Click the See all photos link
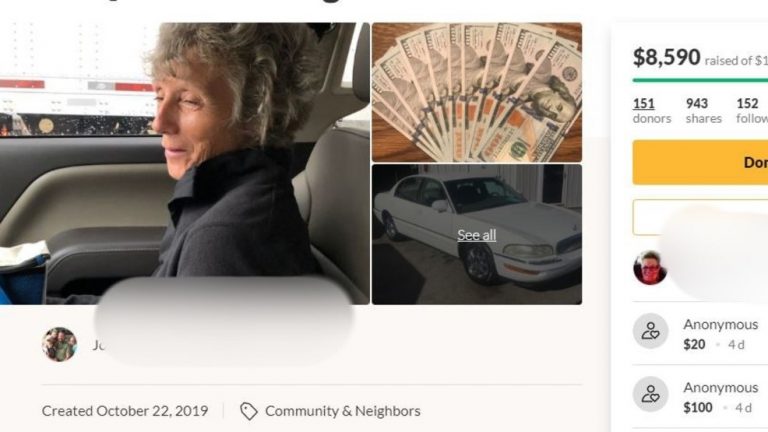768x432 pixels. (x=477, y=235)
